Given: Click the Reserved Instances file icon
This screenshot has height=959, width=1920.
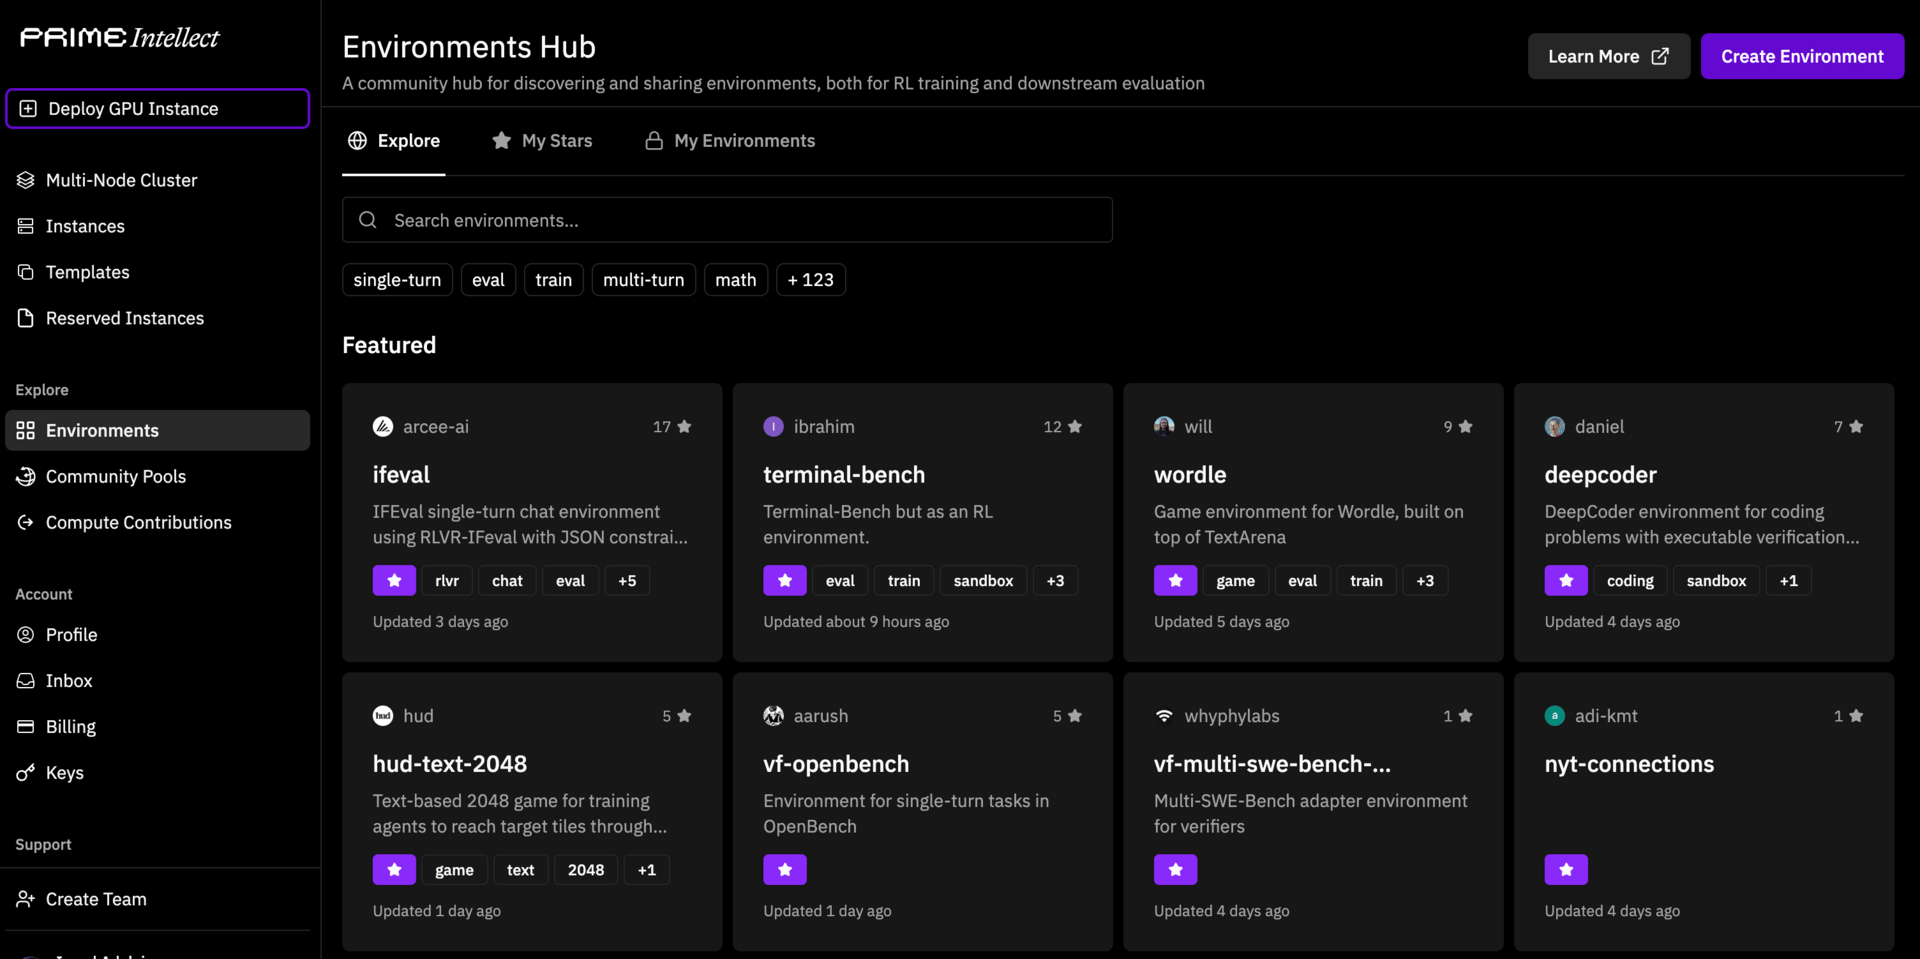Looking at the screenshot, I should click(x=26, y=318).
